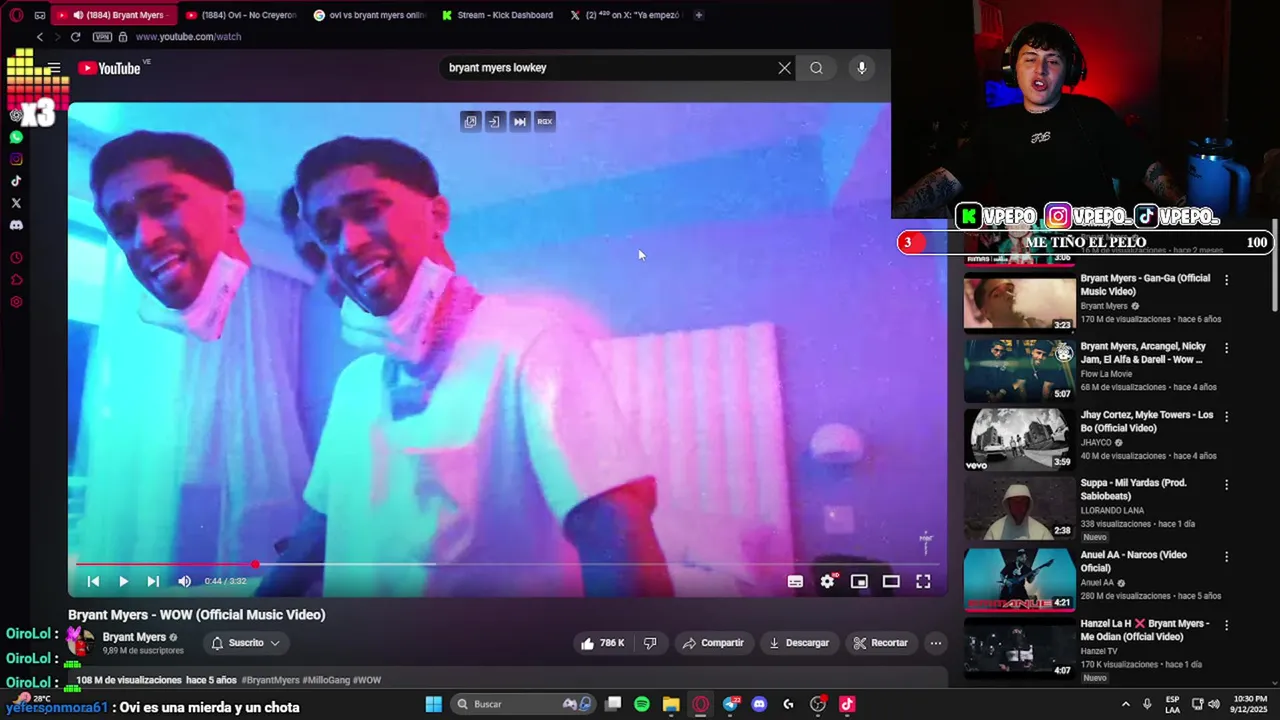
Task: Open options for Jhay Cortez Los Bo video
Action: (x=1226, y=416)
